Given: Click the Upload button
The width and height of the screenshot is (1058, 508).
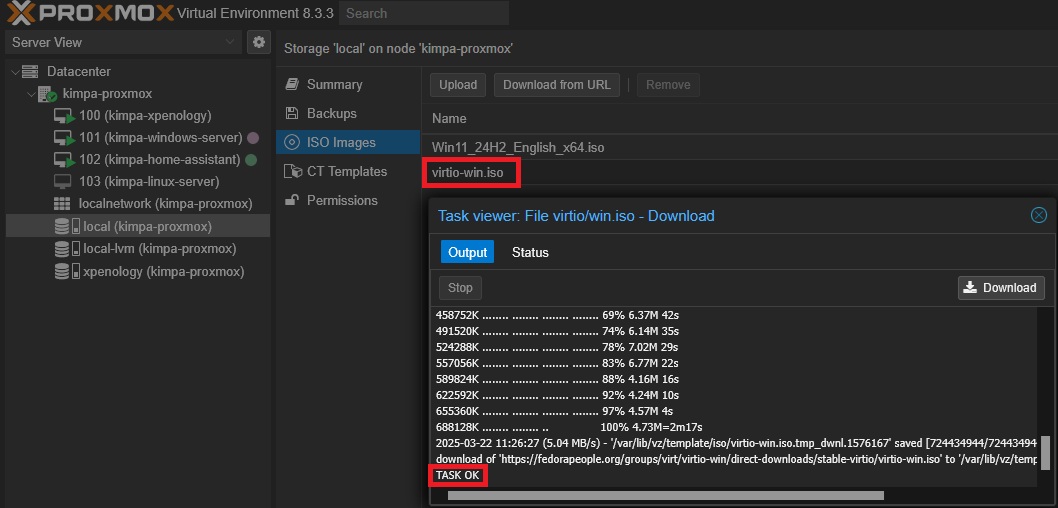Looking at the screenshot, I should click(458, 85).
